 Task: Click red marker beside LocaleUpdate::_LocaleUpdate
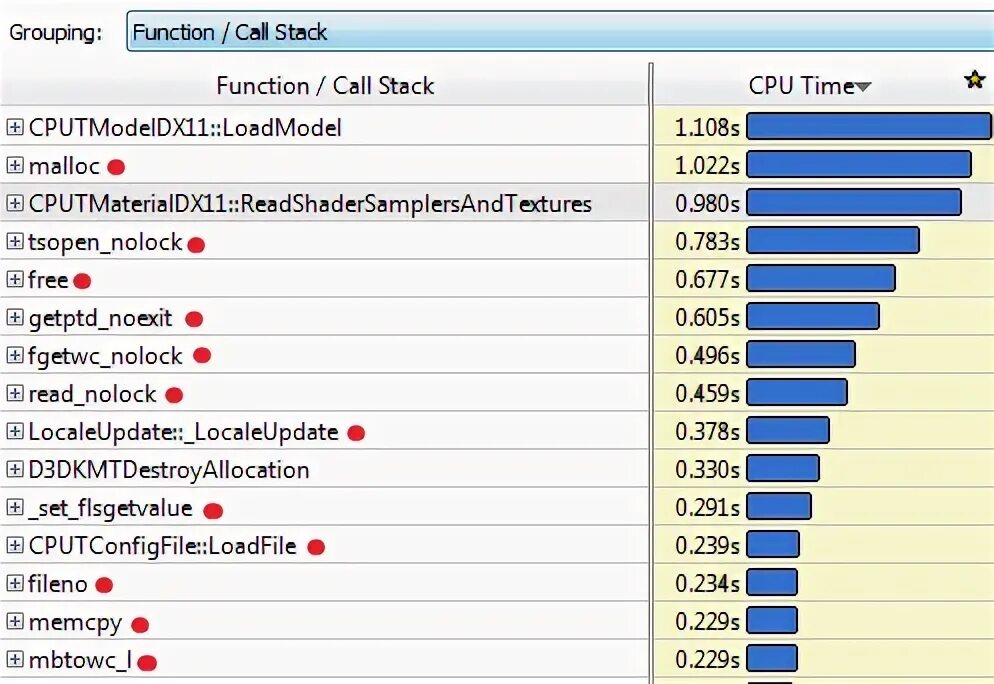point(356,433)
